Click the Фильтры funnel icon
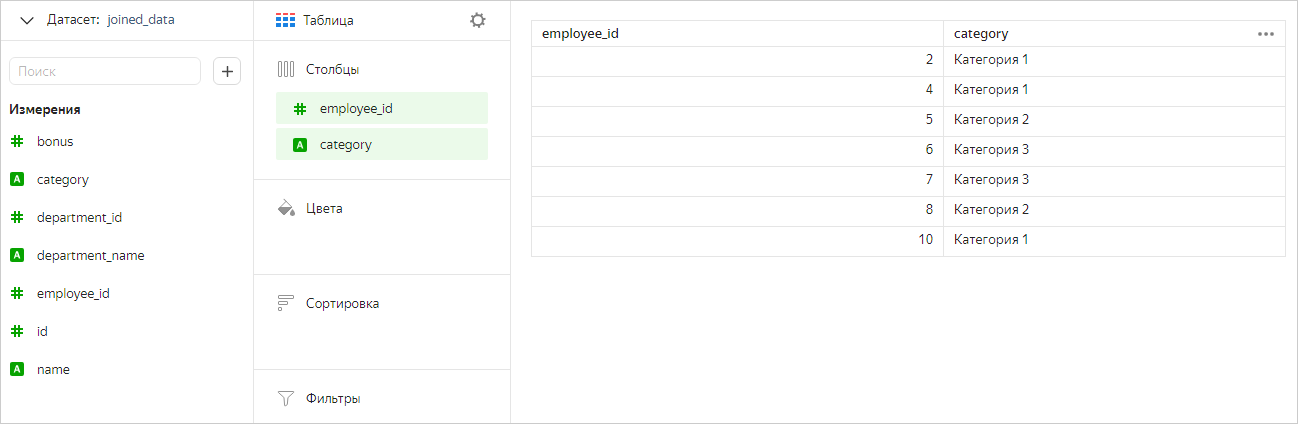 point(286,398)
